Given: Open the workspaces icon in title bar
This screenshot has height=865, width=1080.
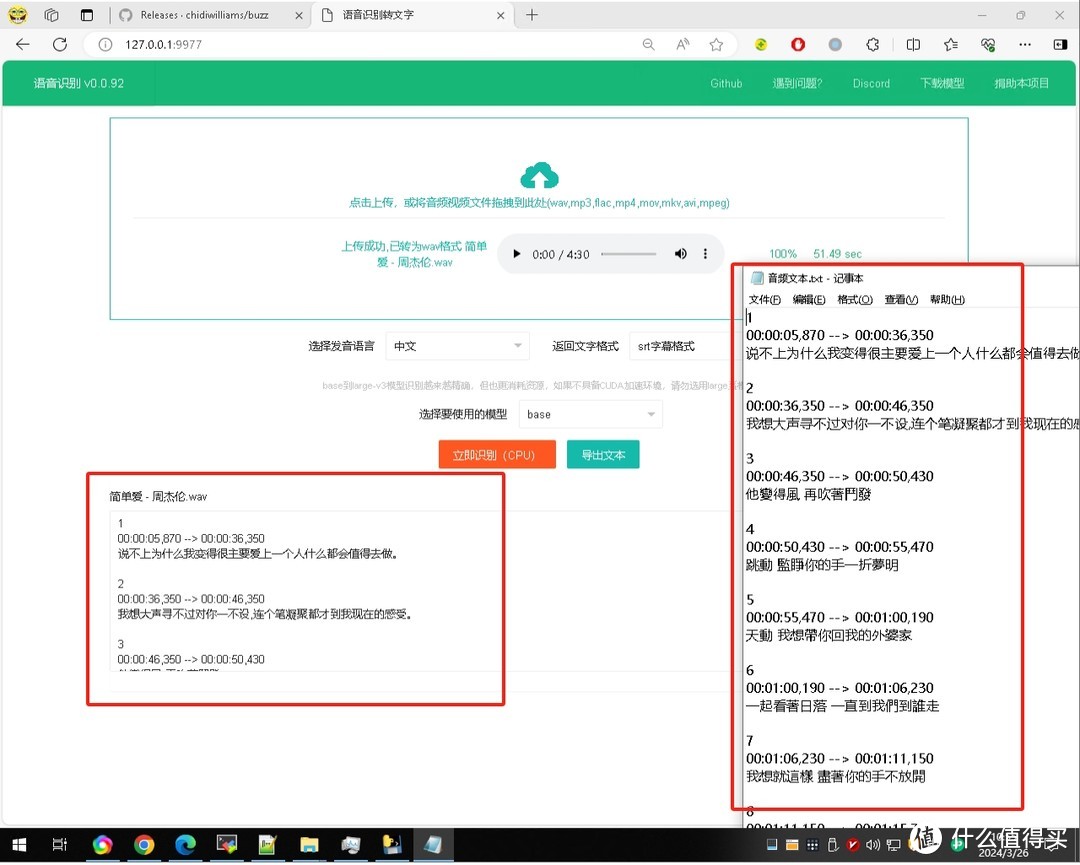Looking at the screenshot, I should (52, 15).
